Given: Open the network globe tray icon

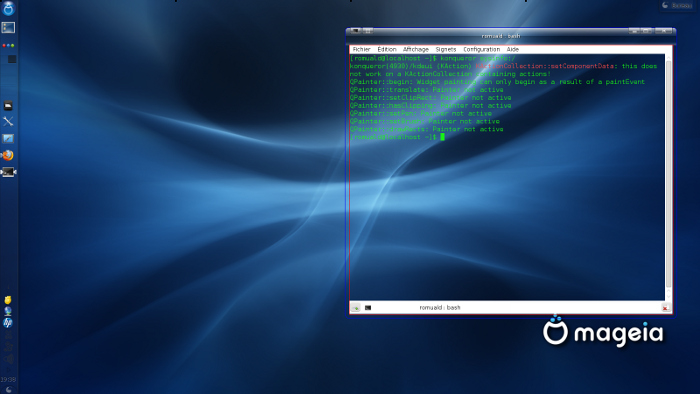Looking at the screenshot, I should (8, 311).
